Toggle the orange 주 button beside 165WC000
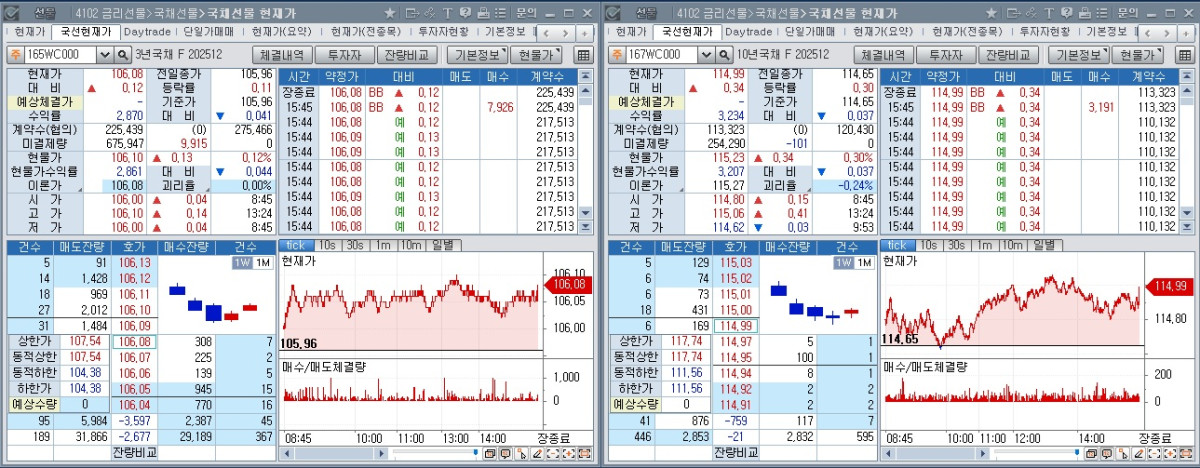 [x=15, y=55]
